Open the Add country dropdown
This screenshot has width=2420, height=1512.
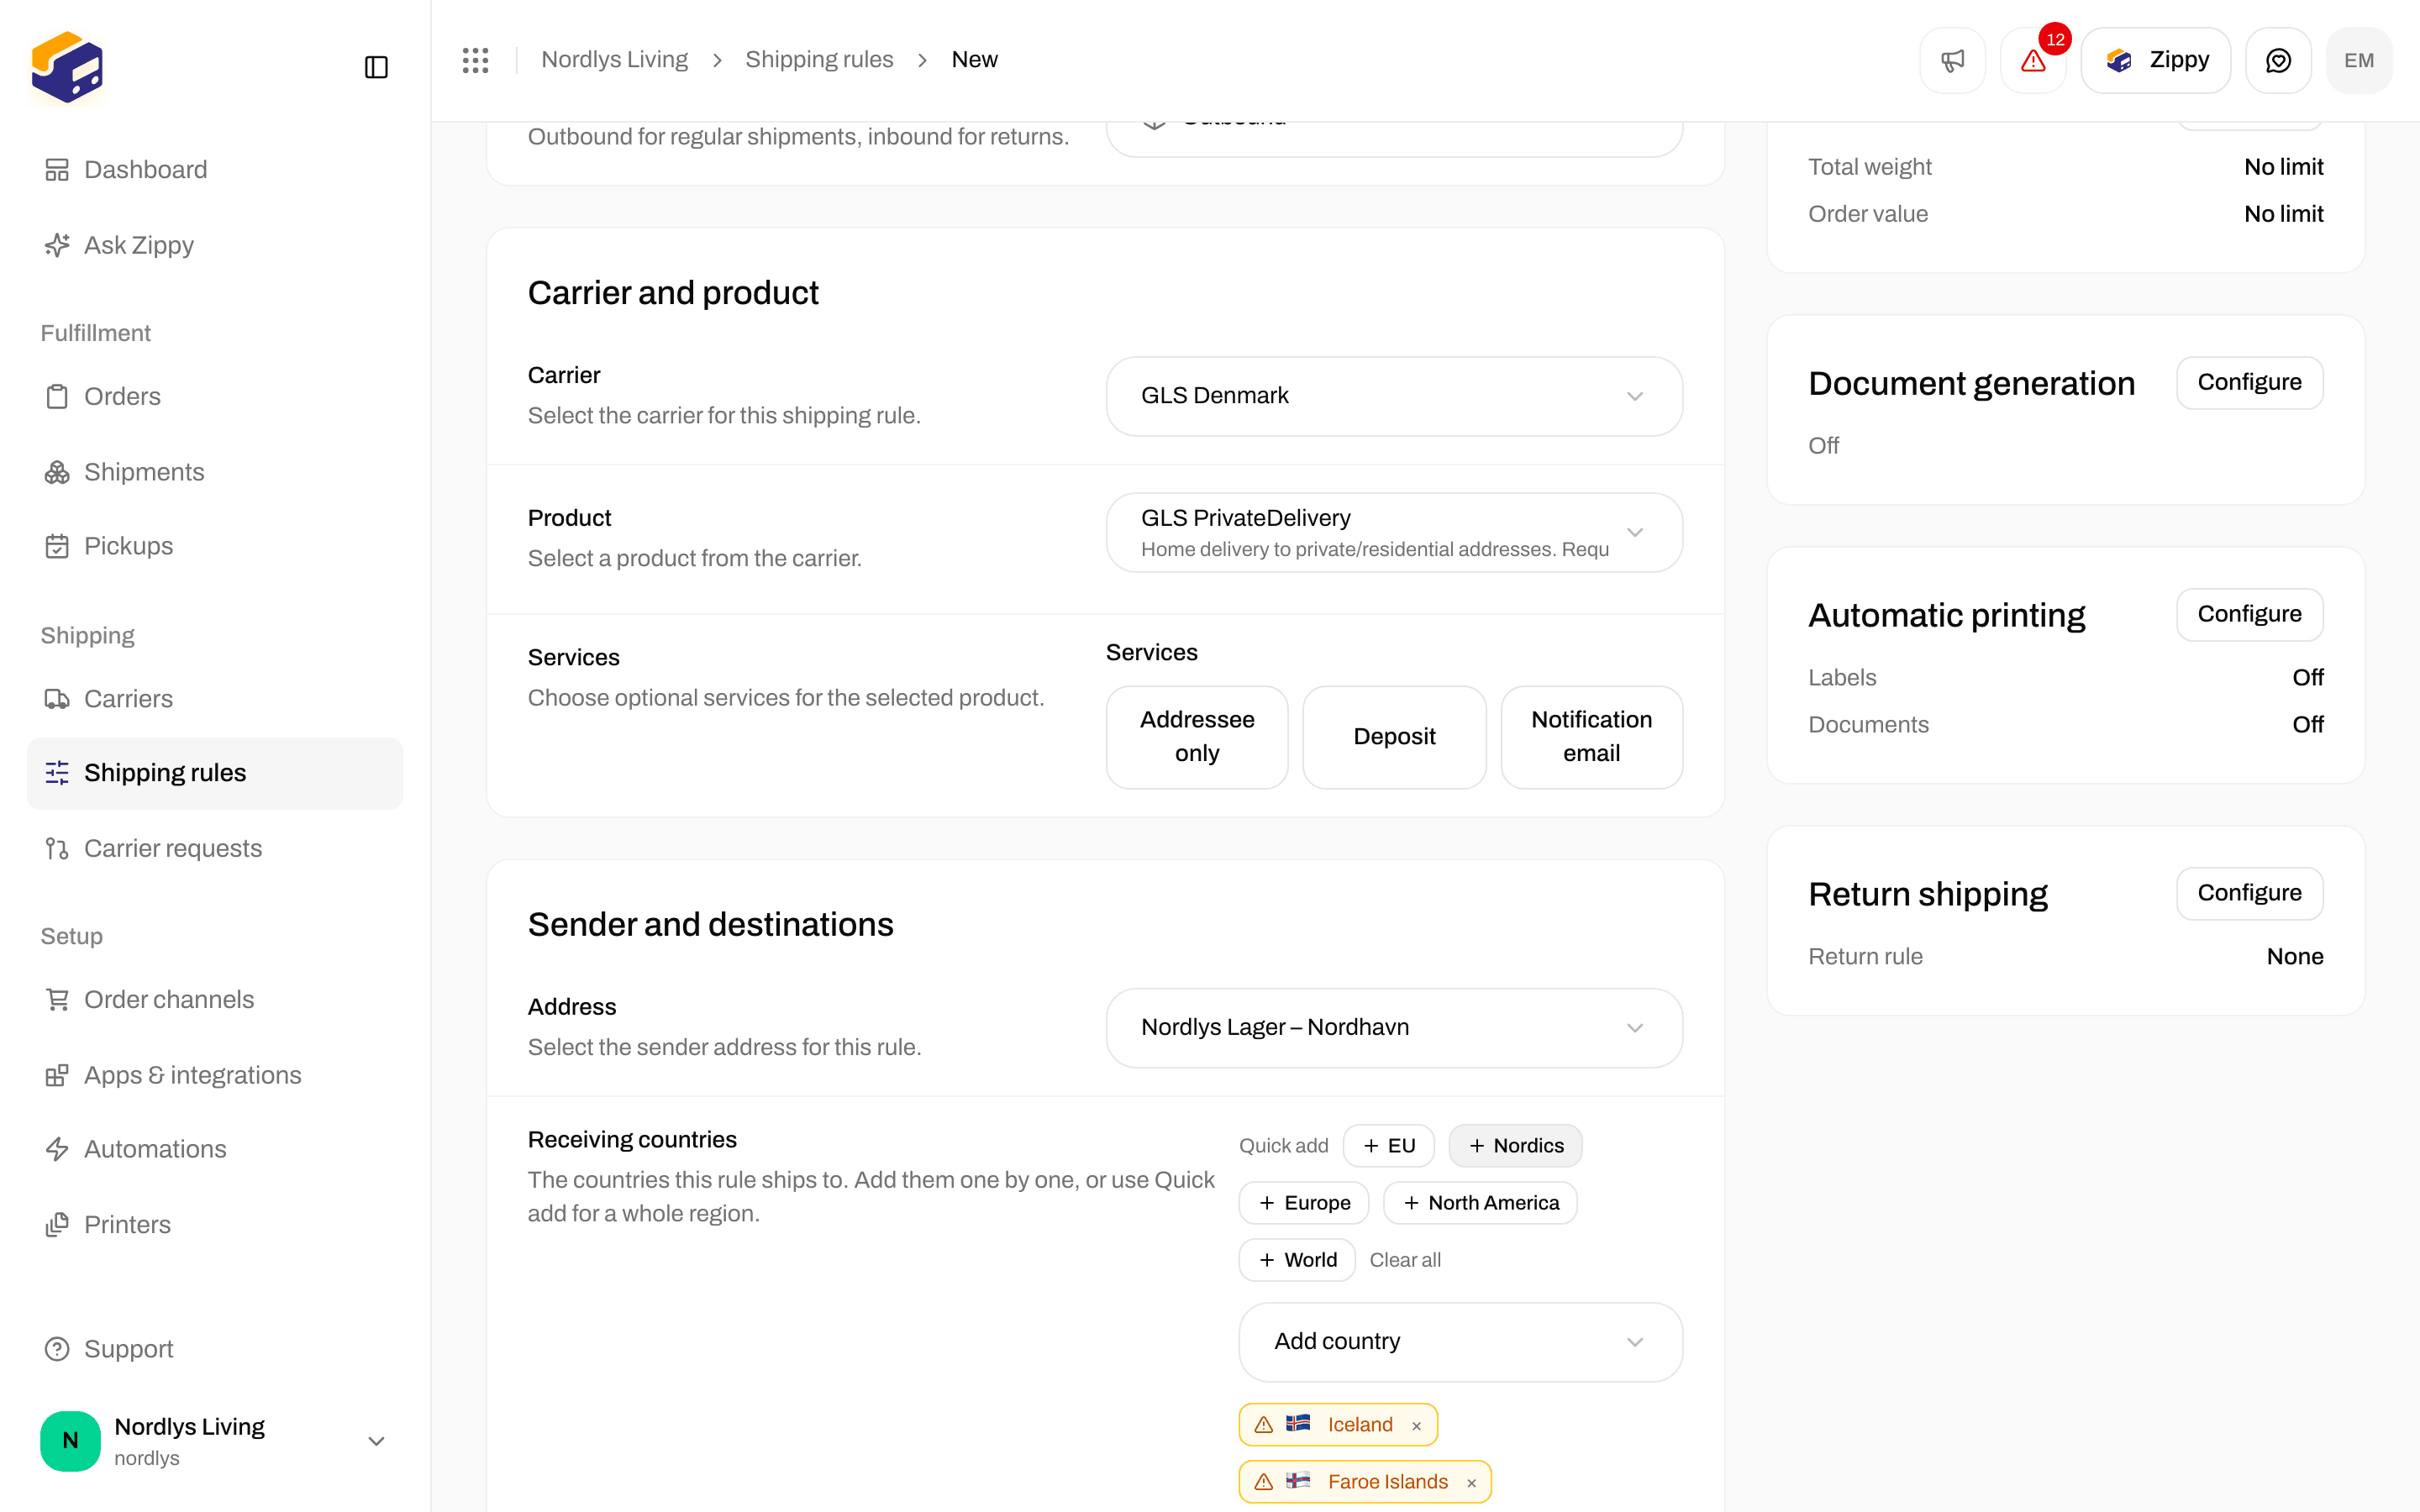pyautogui.click(x=1460, y=1342)
